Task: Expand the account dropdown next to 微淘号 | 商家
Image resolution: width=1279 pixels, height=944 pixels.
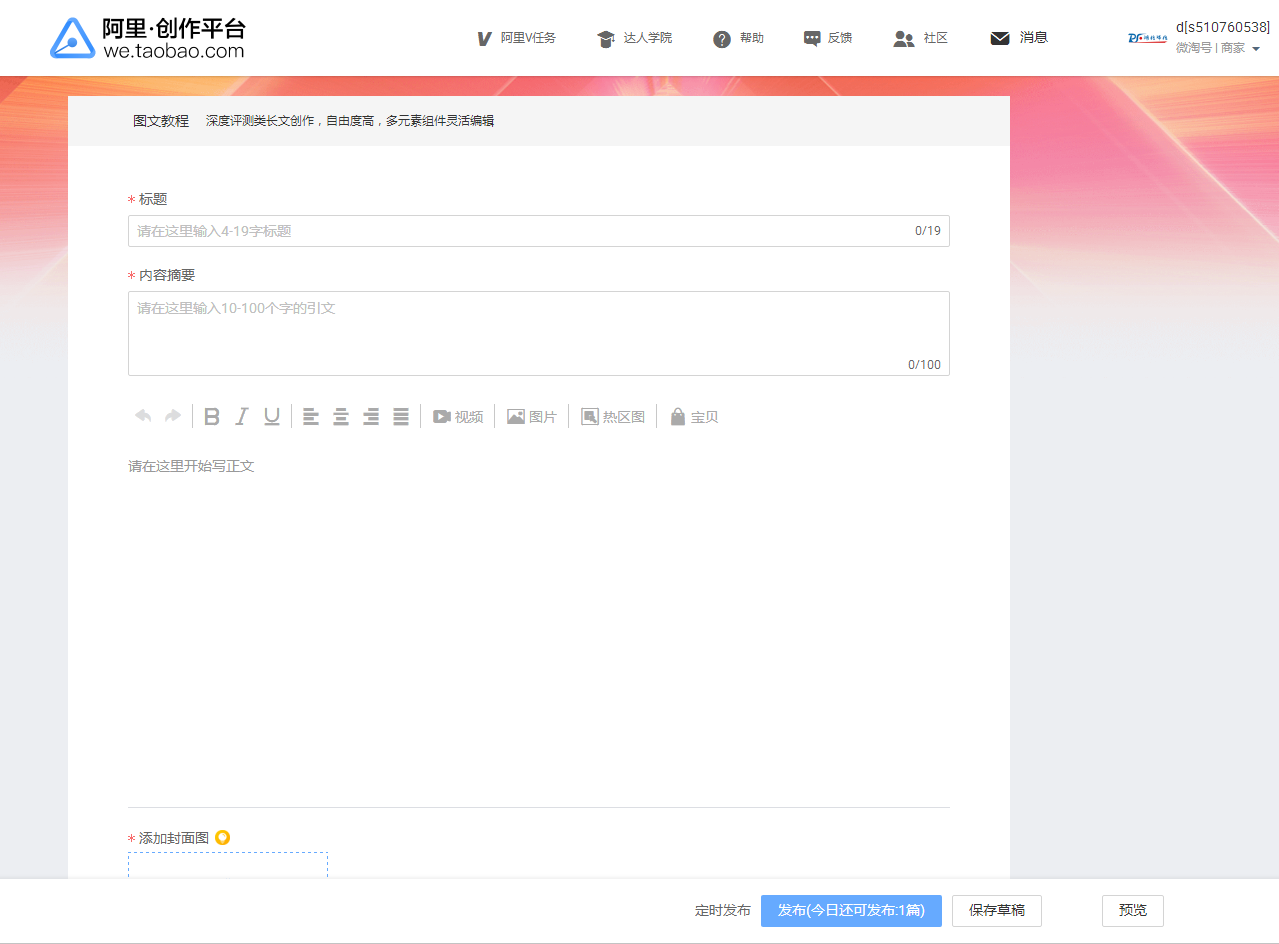Action: coord(1256,48)
